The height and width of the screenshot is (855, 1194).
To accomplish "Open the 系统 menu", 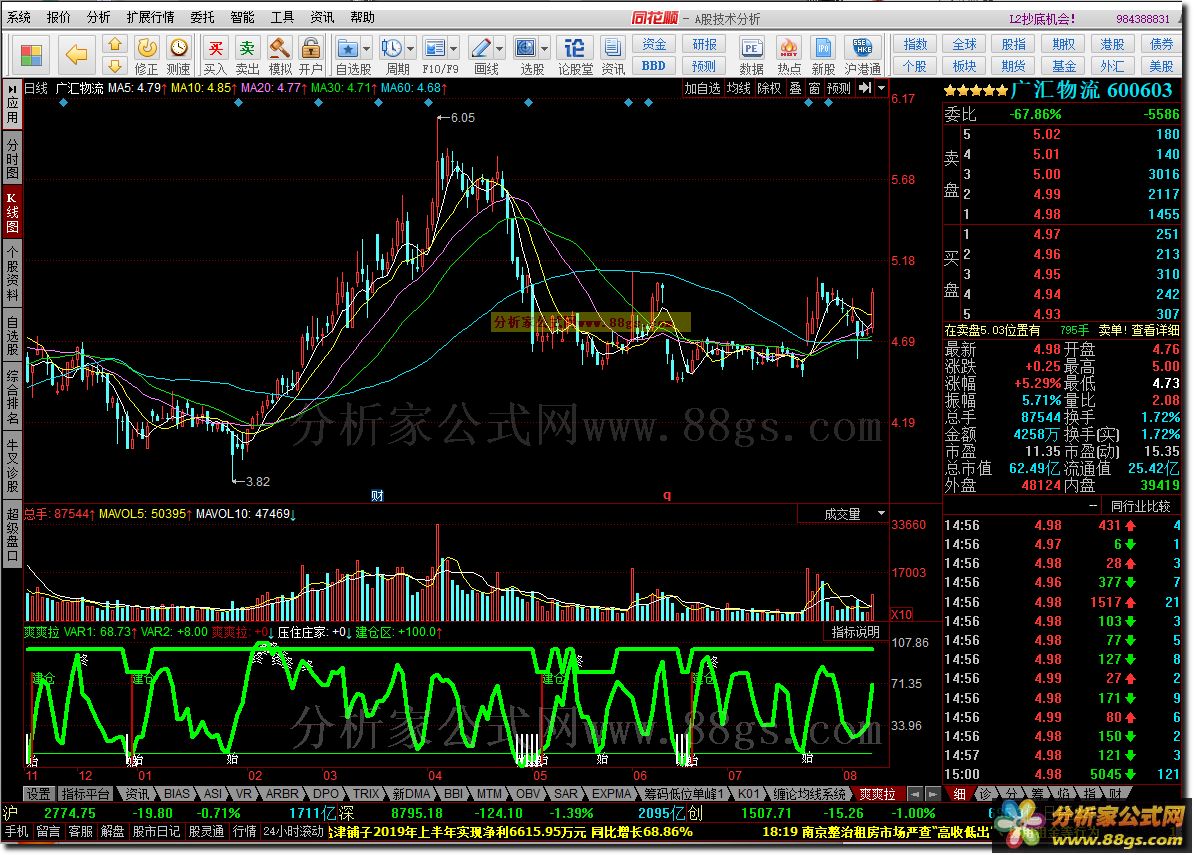I will tap(19, 17).
